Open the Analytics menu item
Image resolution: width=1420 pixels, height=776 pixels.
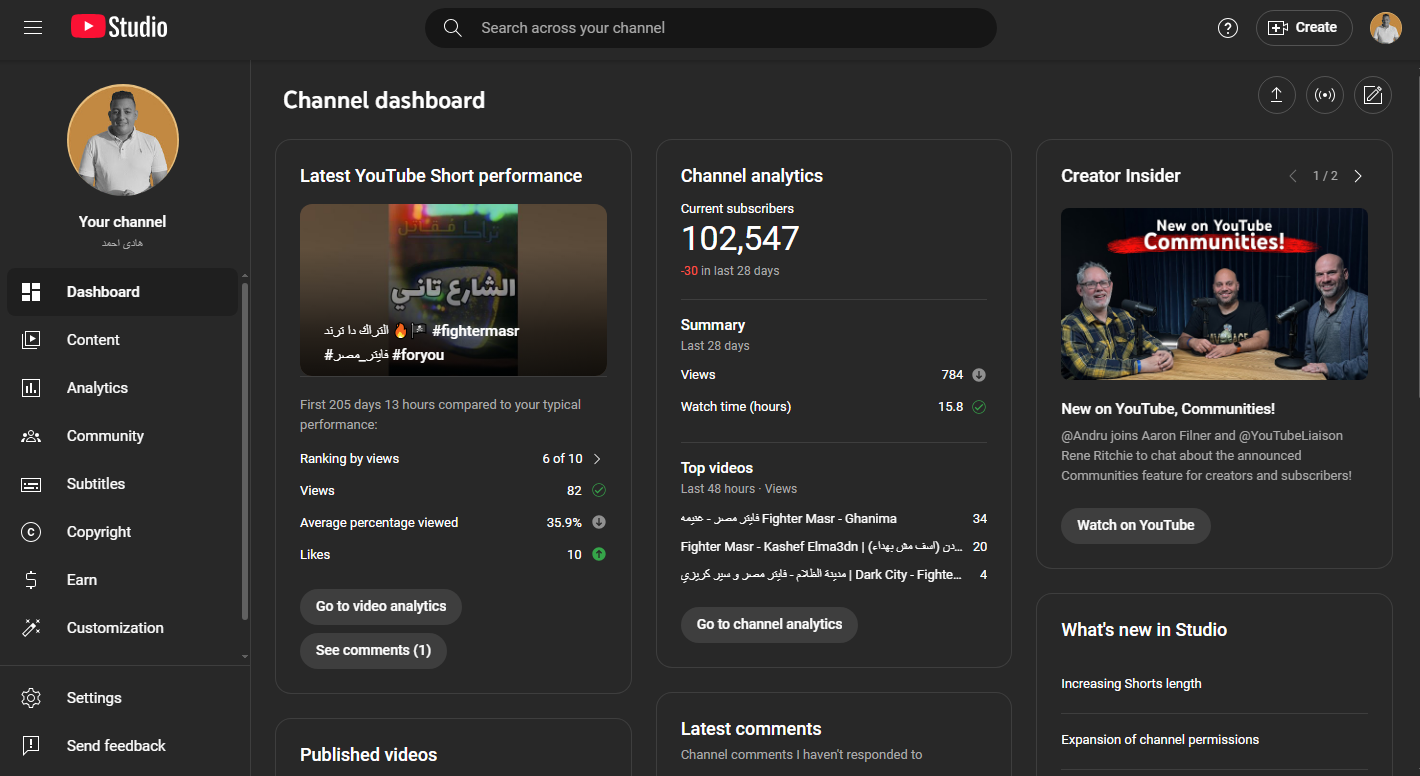(x=122, y=388)
